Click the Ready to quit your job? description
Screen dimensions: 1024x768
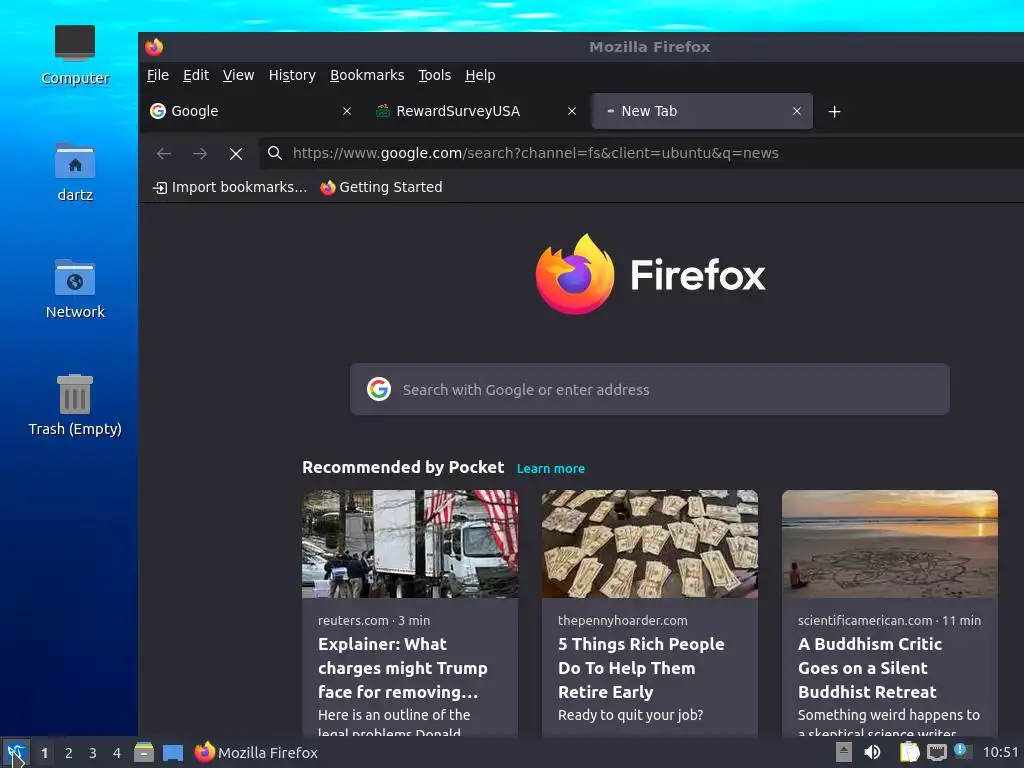630,715
